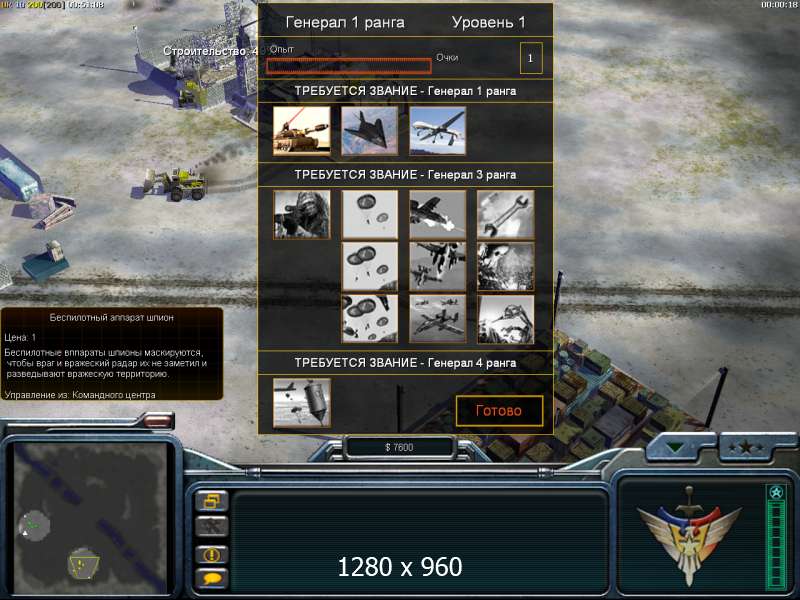Click the experience progress bar
Image resolution: width=800 pixels, height=600 pixels.
349,66
